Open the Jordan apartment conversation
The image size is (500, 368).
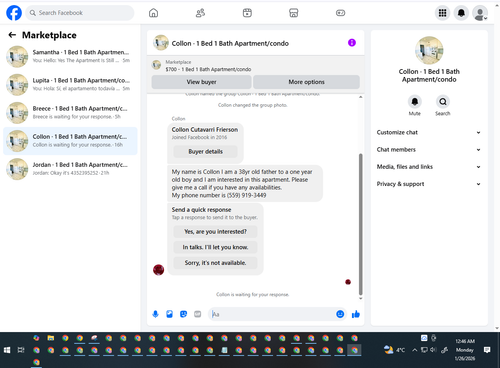point(70,169)
